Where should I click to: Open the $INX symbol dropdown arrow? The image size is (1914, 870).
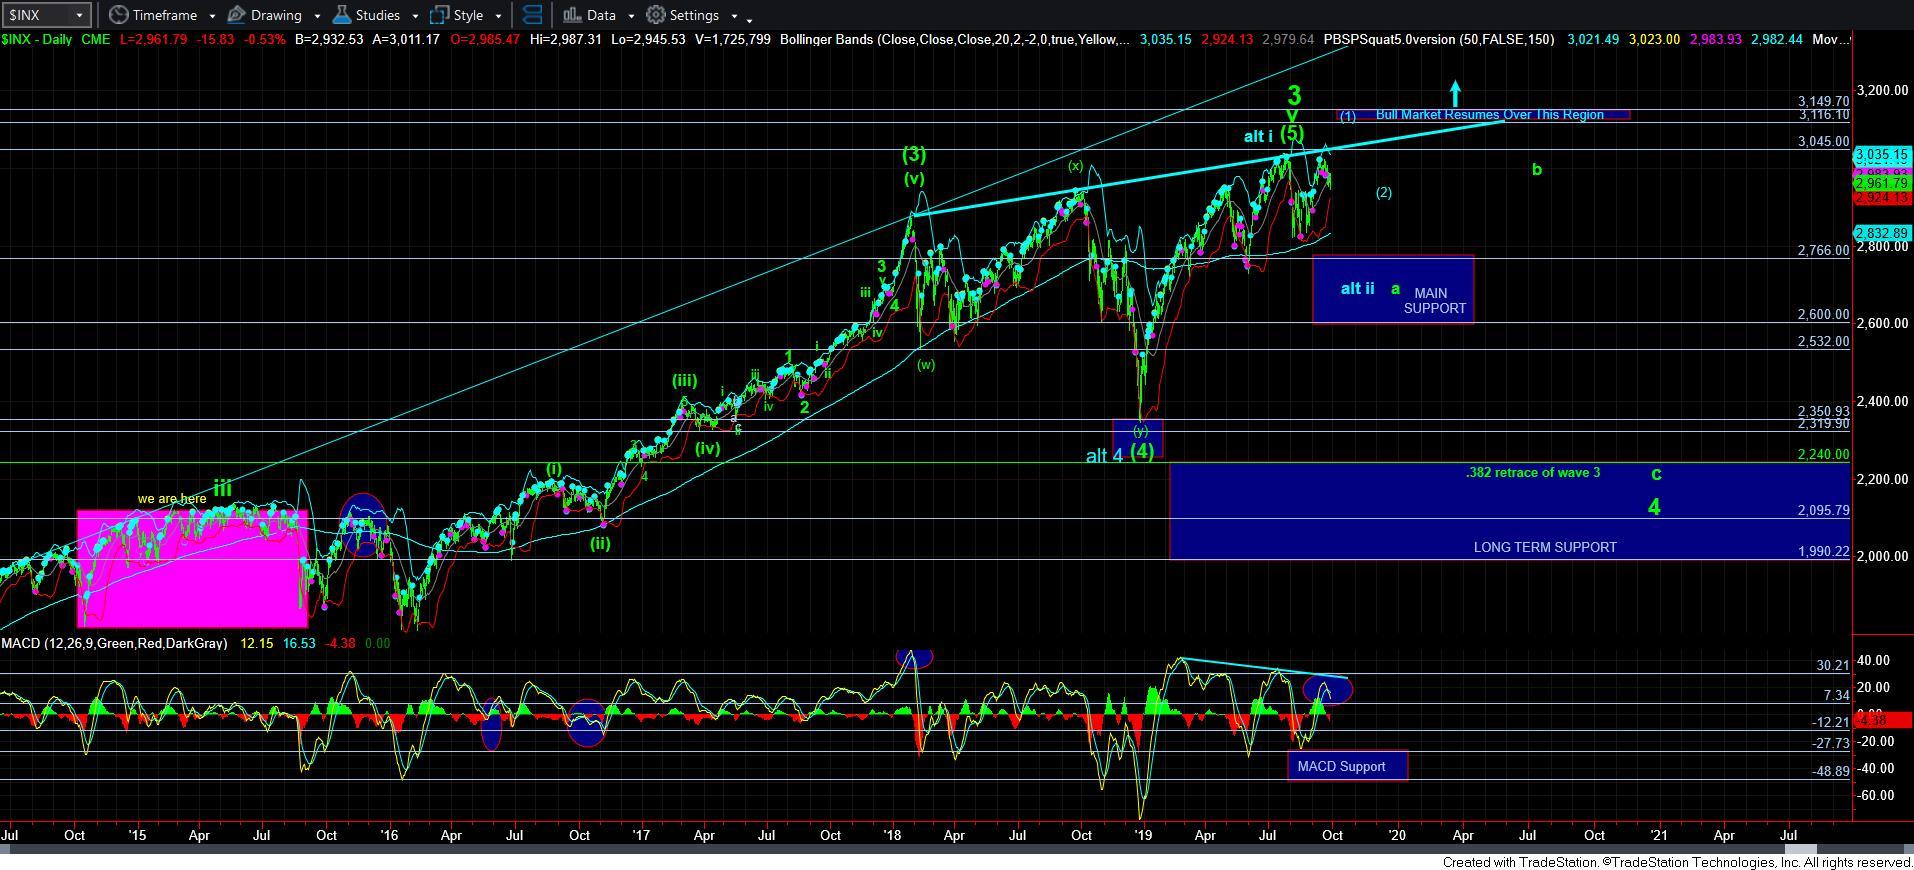coord(79,16)
